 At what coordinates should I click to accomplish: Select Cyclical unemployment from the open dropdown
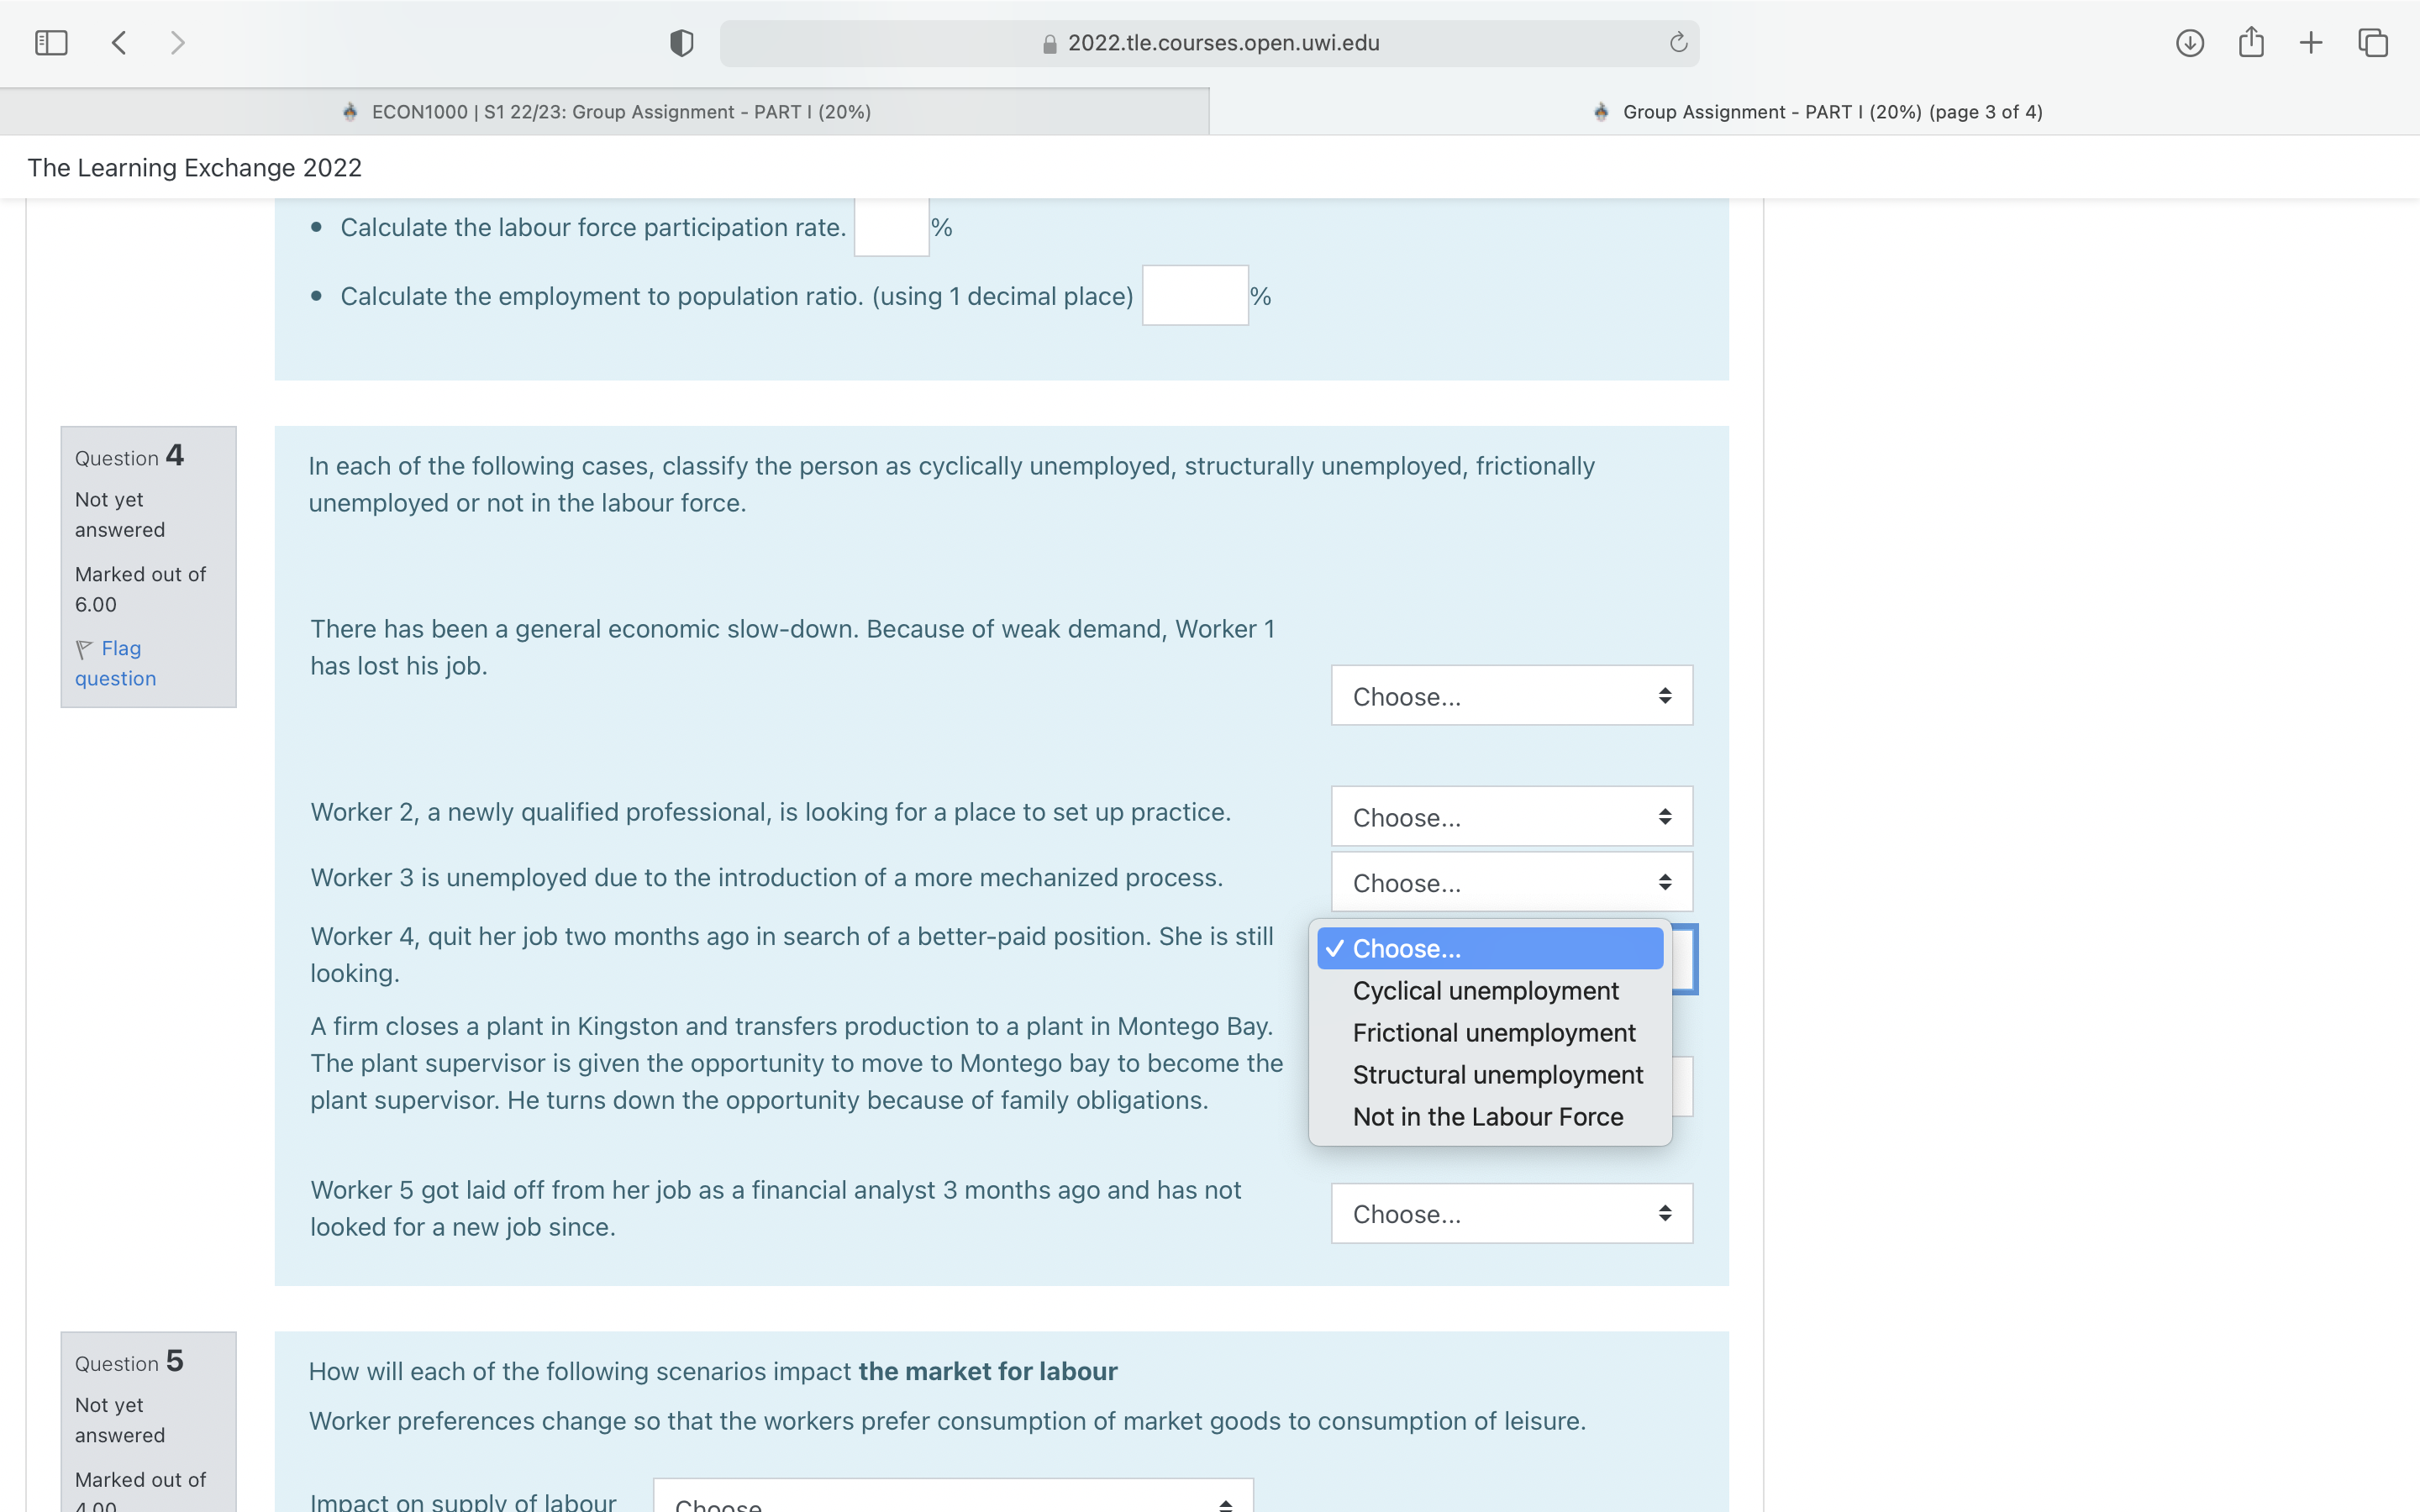(1485, 990)
